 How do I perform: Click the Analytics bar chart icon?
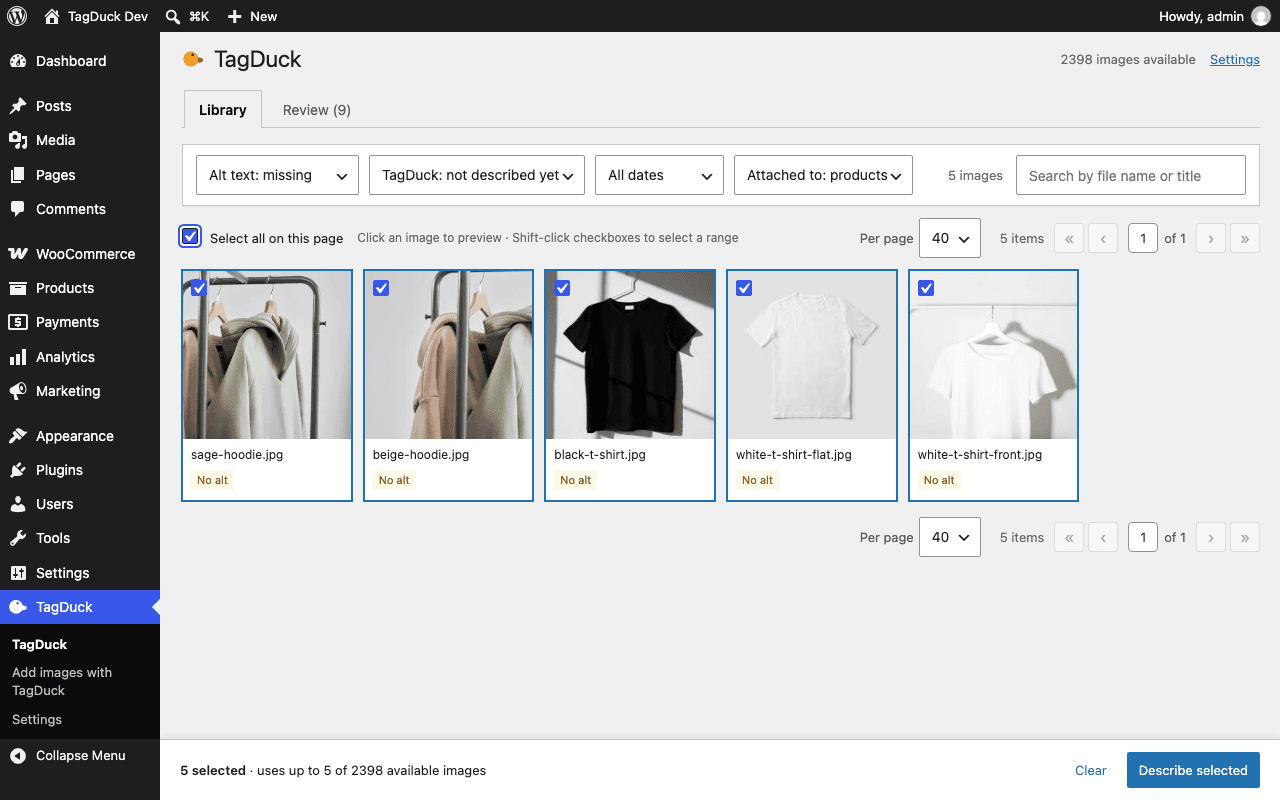pyautogui.click(x=18, y=357)
